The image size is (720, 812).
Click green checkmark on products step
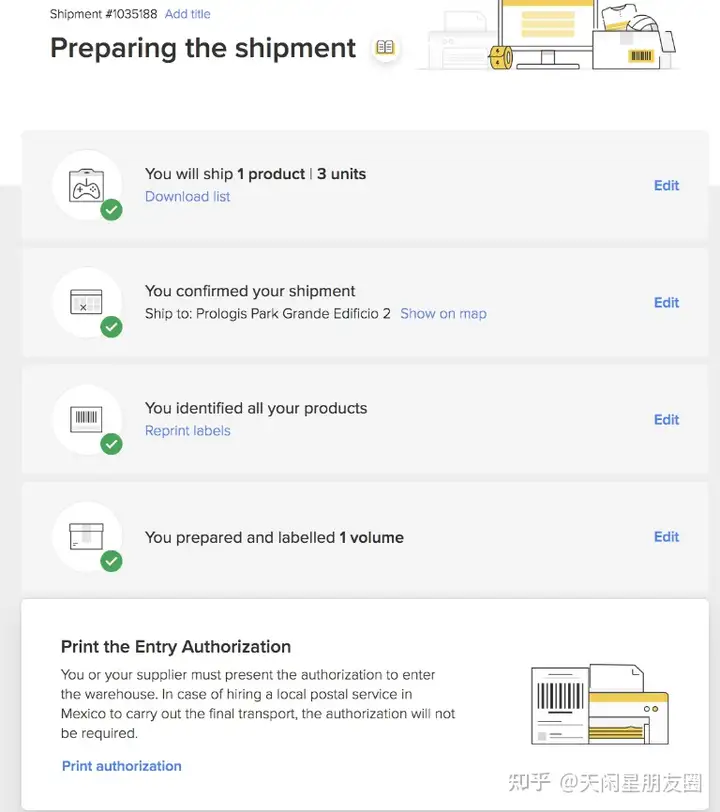point(111,210)
